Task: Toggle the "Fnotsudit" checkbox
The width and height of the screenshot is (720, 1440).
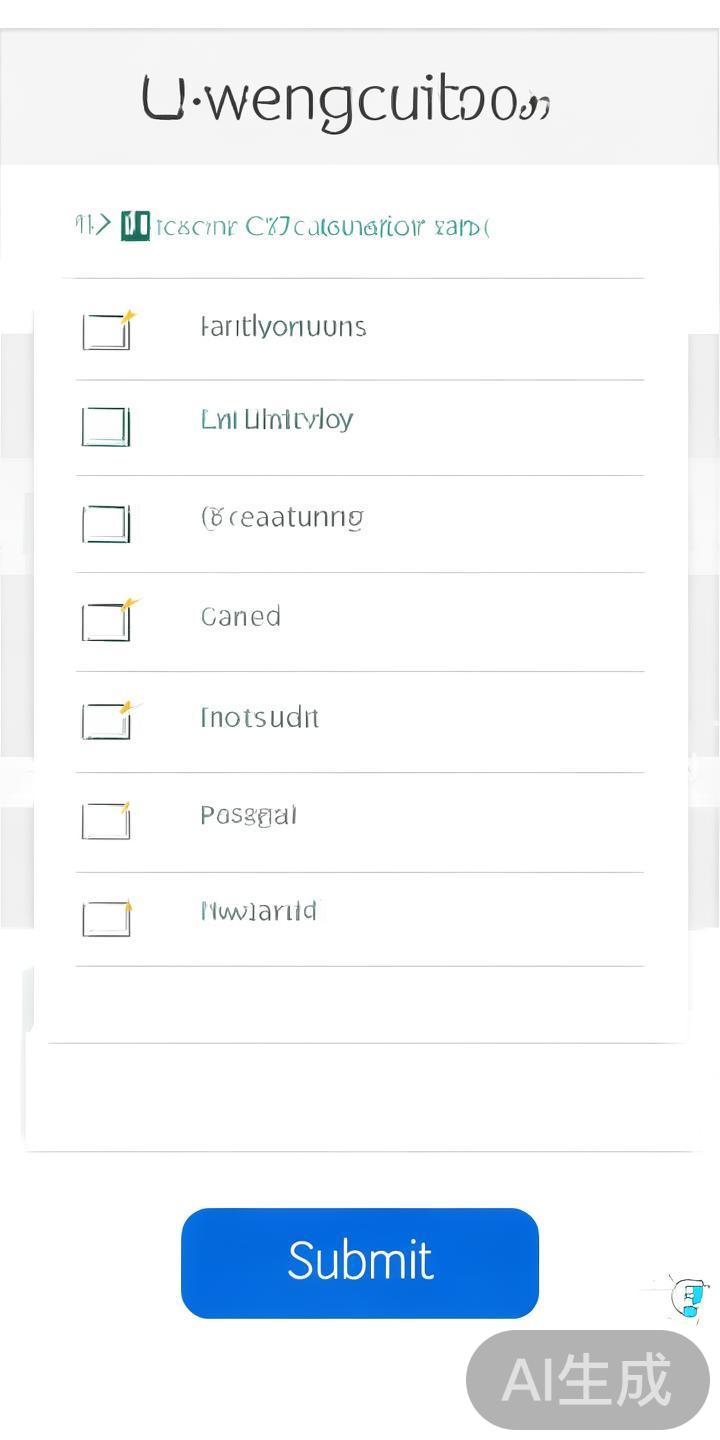Action: coord(106,720)
